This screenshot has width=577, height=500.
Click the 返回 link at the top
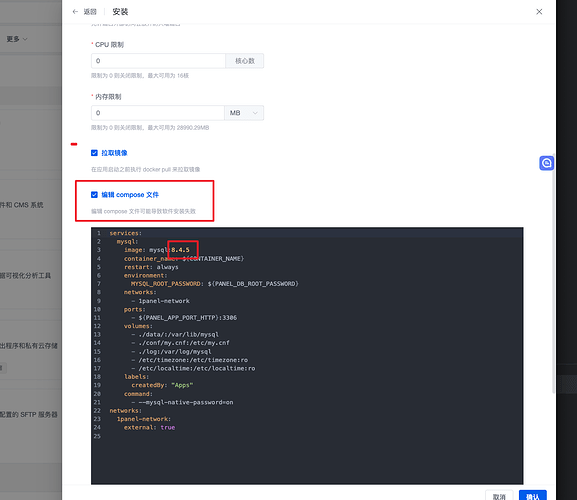pos(90,12)
